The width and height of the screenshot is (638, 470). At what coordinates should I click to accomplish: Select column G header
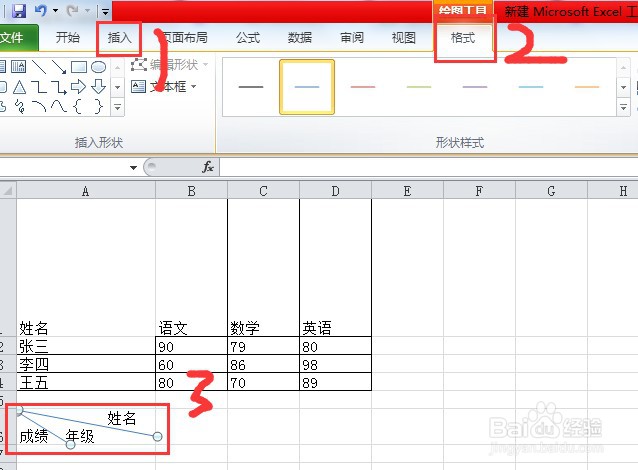(x=551, y=190)
